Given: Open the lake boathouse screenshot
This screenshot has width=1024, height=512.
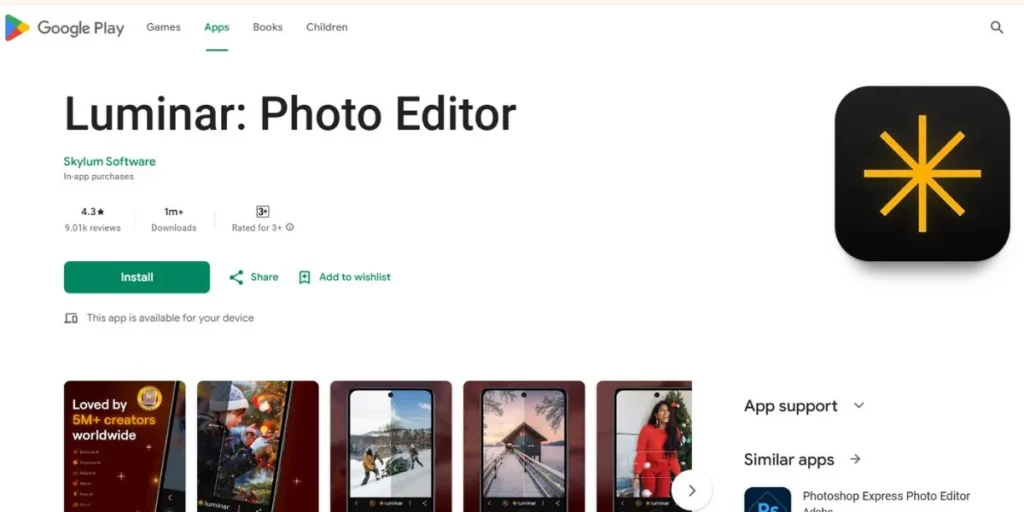Looking at the screenshot, I should (x=524, y=446).
